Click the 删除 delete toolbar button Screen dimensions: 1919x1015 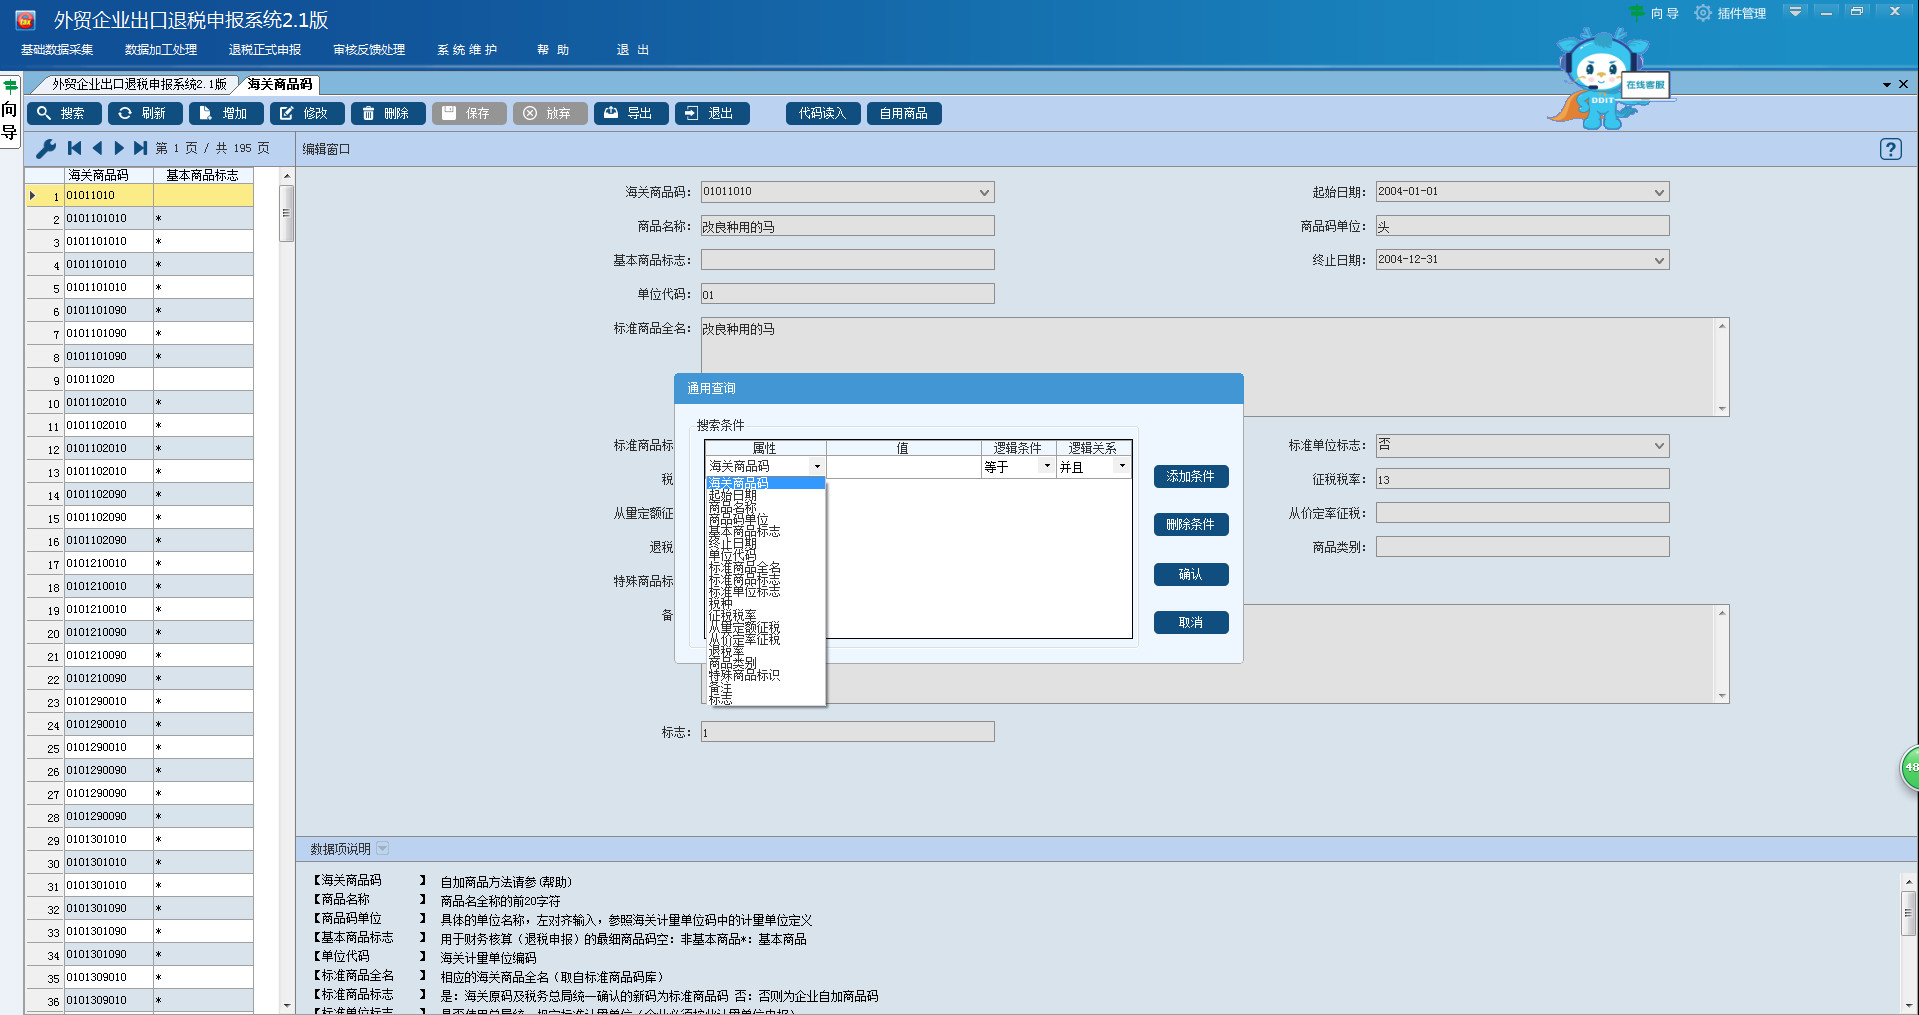[388, 114]
